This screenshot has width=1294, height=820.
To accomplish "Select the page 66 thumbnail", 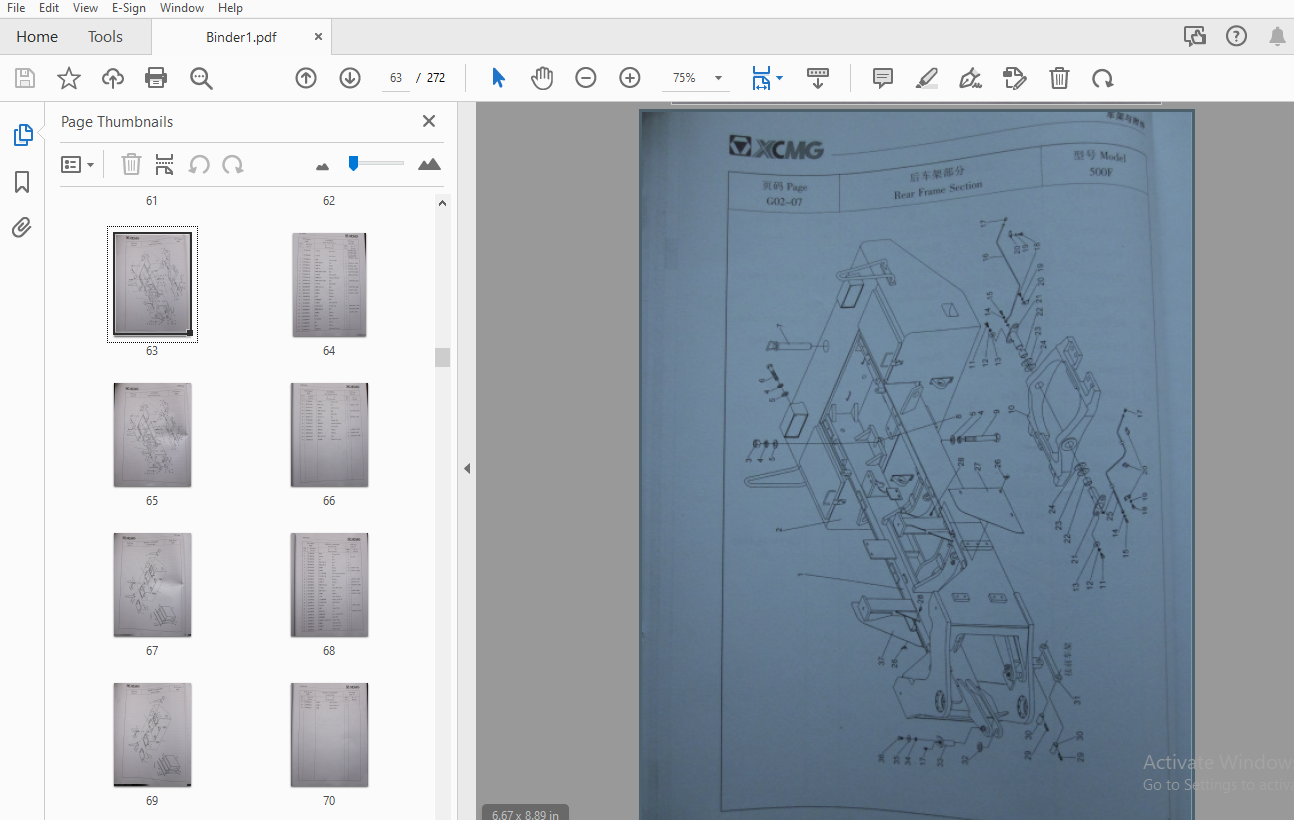I will 329,435.
